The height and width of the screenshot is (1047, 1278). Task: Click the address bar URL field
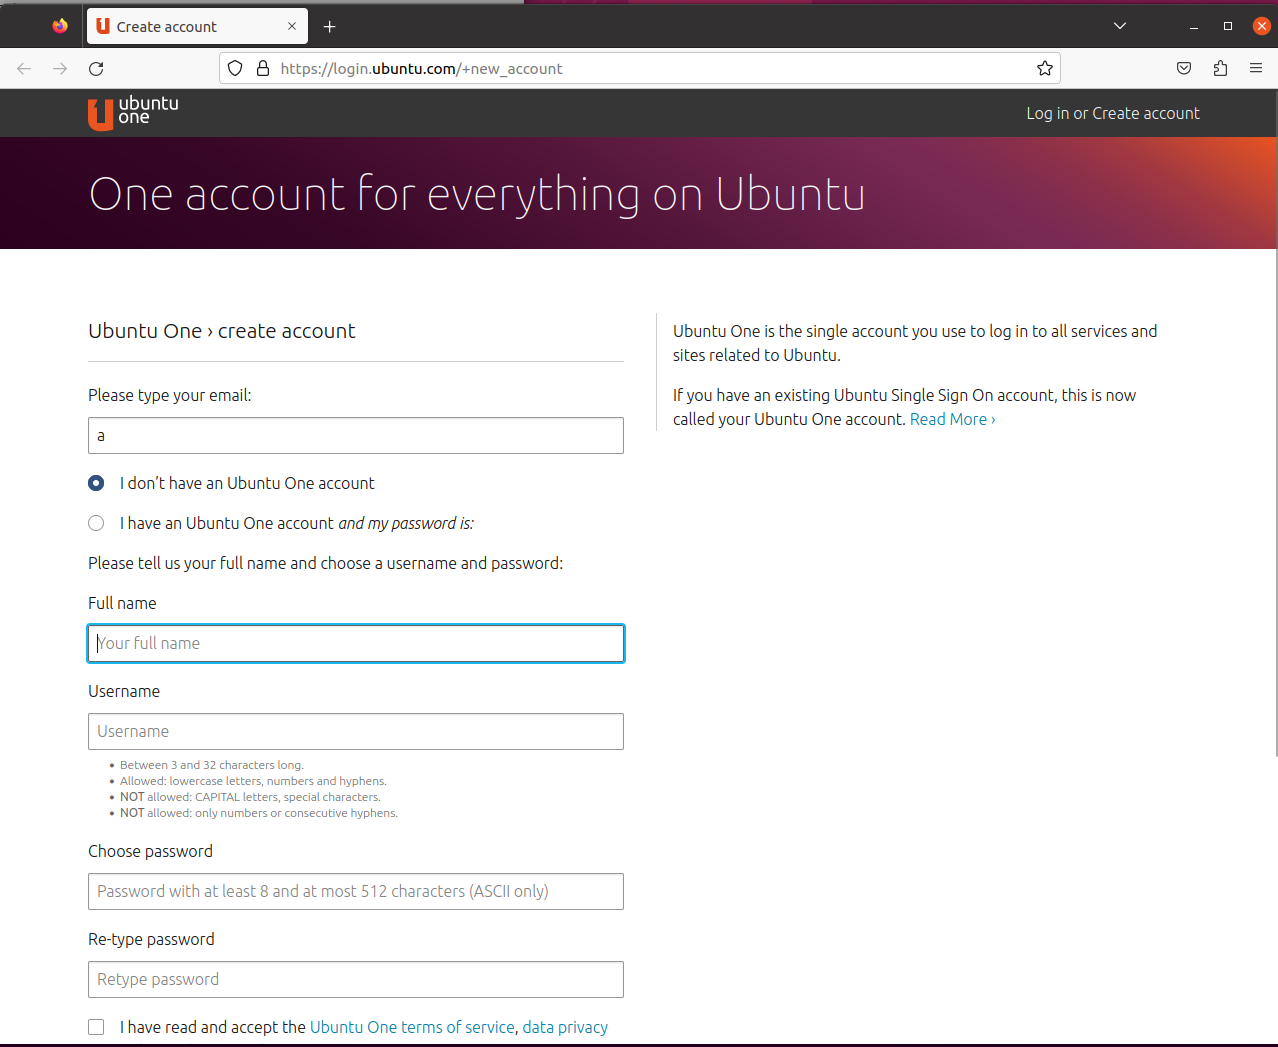[640, 68]
